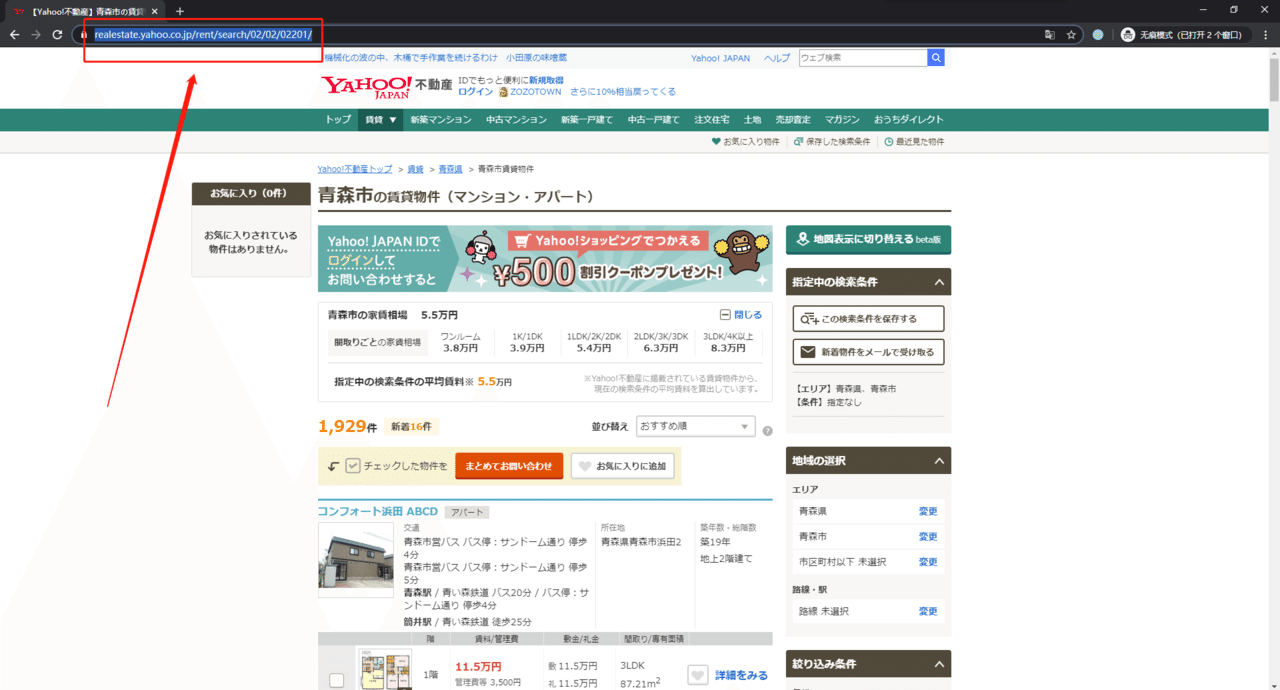Reload the page with the refresh icon
1280x690 pixels.
(58, 34)
